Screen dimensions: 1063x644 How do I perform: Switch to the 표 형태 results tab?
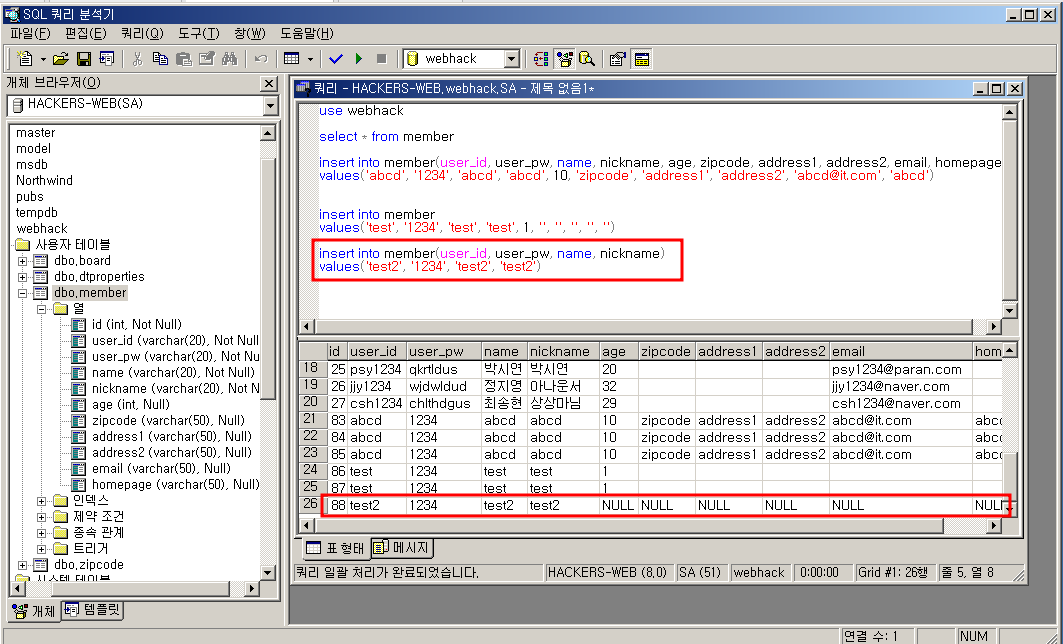[x=335, y=548]
